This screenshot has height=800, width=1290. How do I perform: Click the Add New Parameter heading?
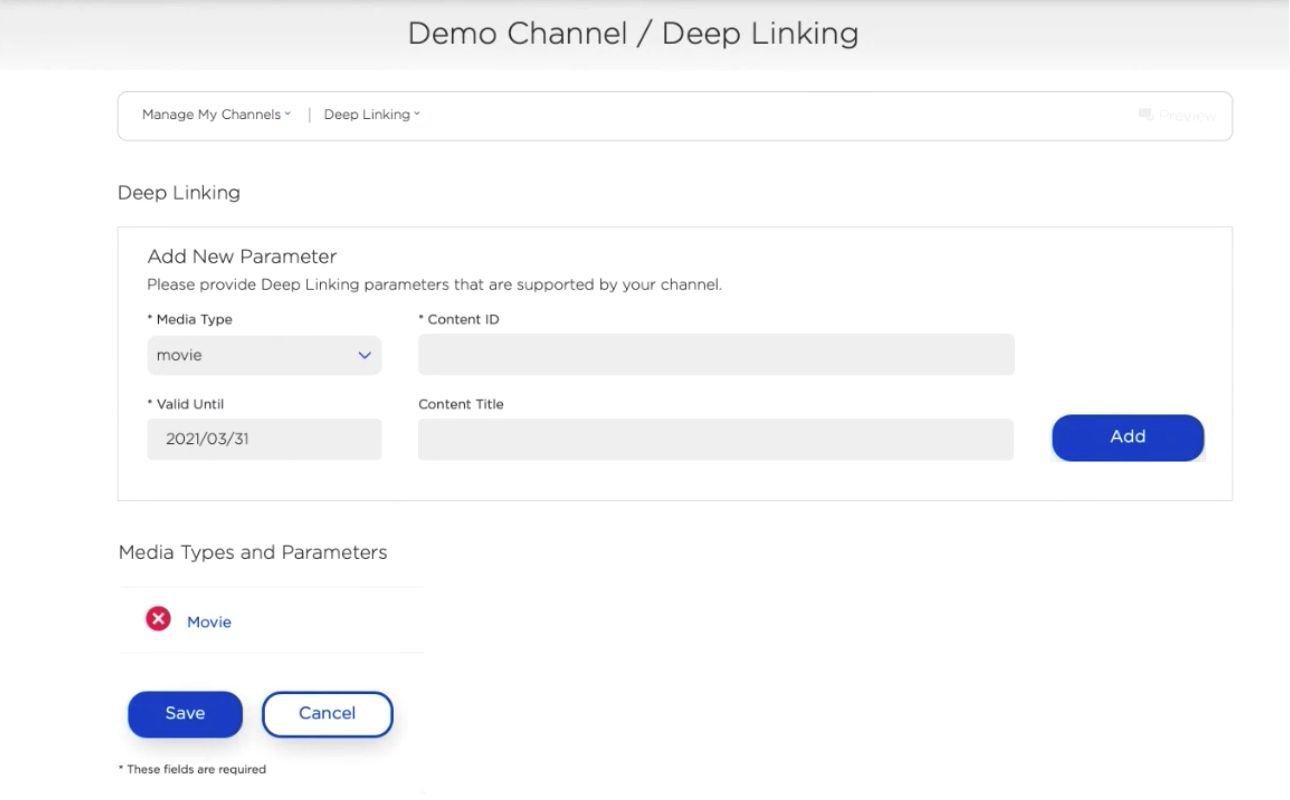241,257
